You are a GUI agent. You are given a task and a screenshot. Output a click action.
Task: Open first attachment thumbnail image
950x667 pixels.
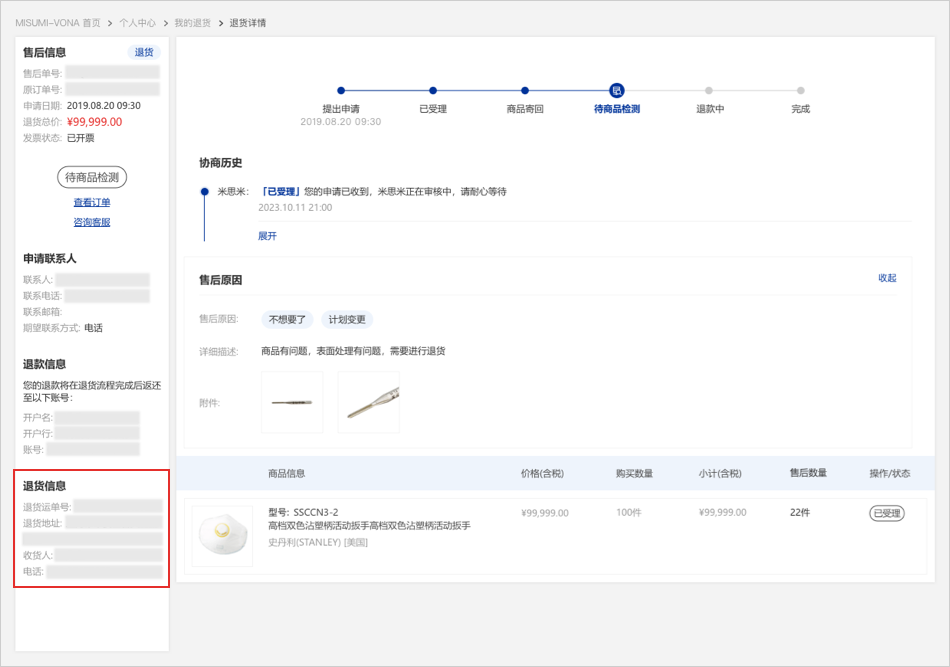292,402
